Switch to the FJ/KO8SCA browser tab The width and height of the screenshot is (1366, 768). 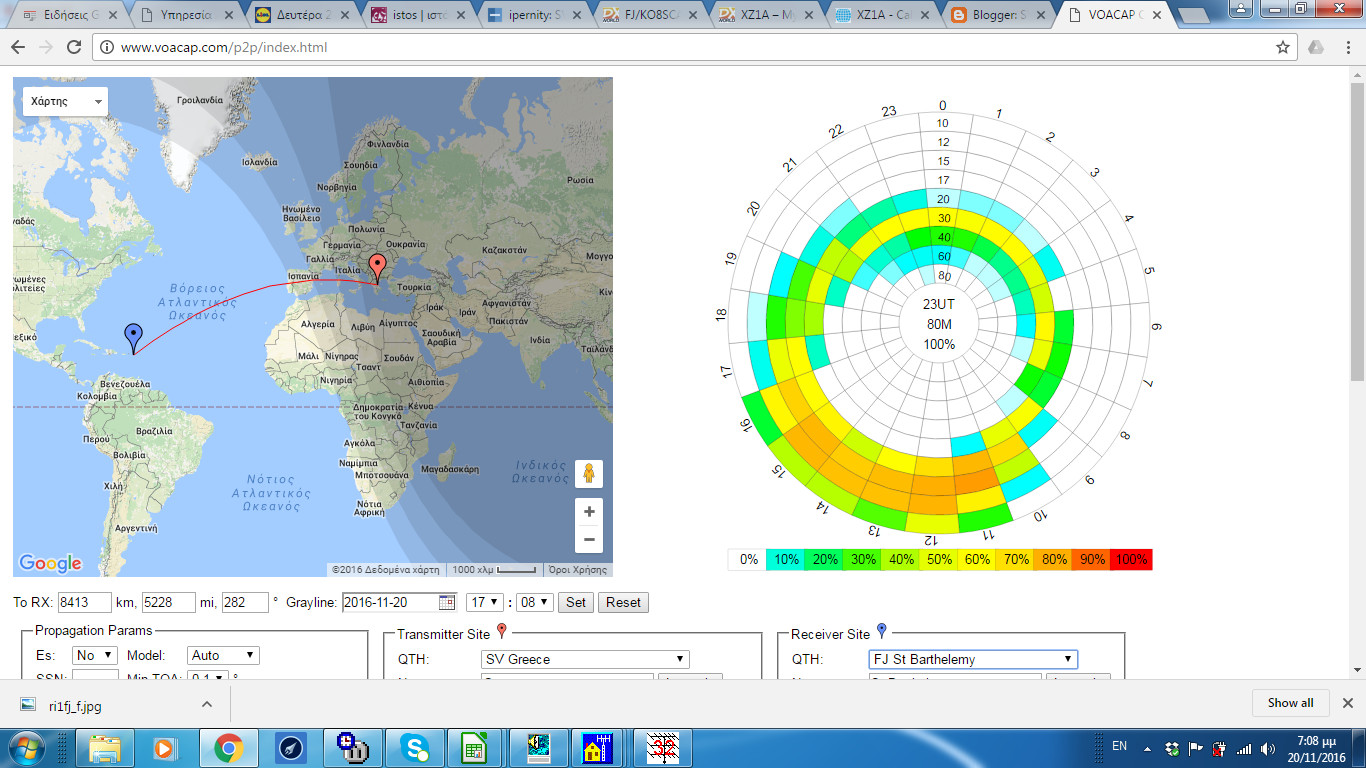pyautogui.click(x=649, y=16)
